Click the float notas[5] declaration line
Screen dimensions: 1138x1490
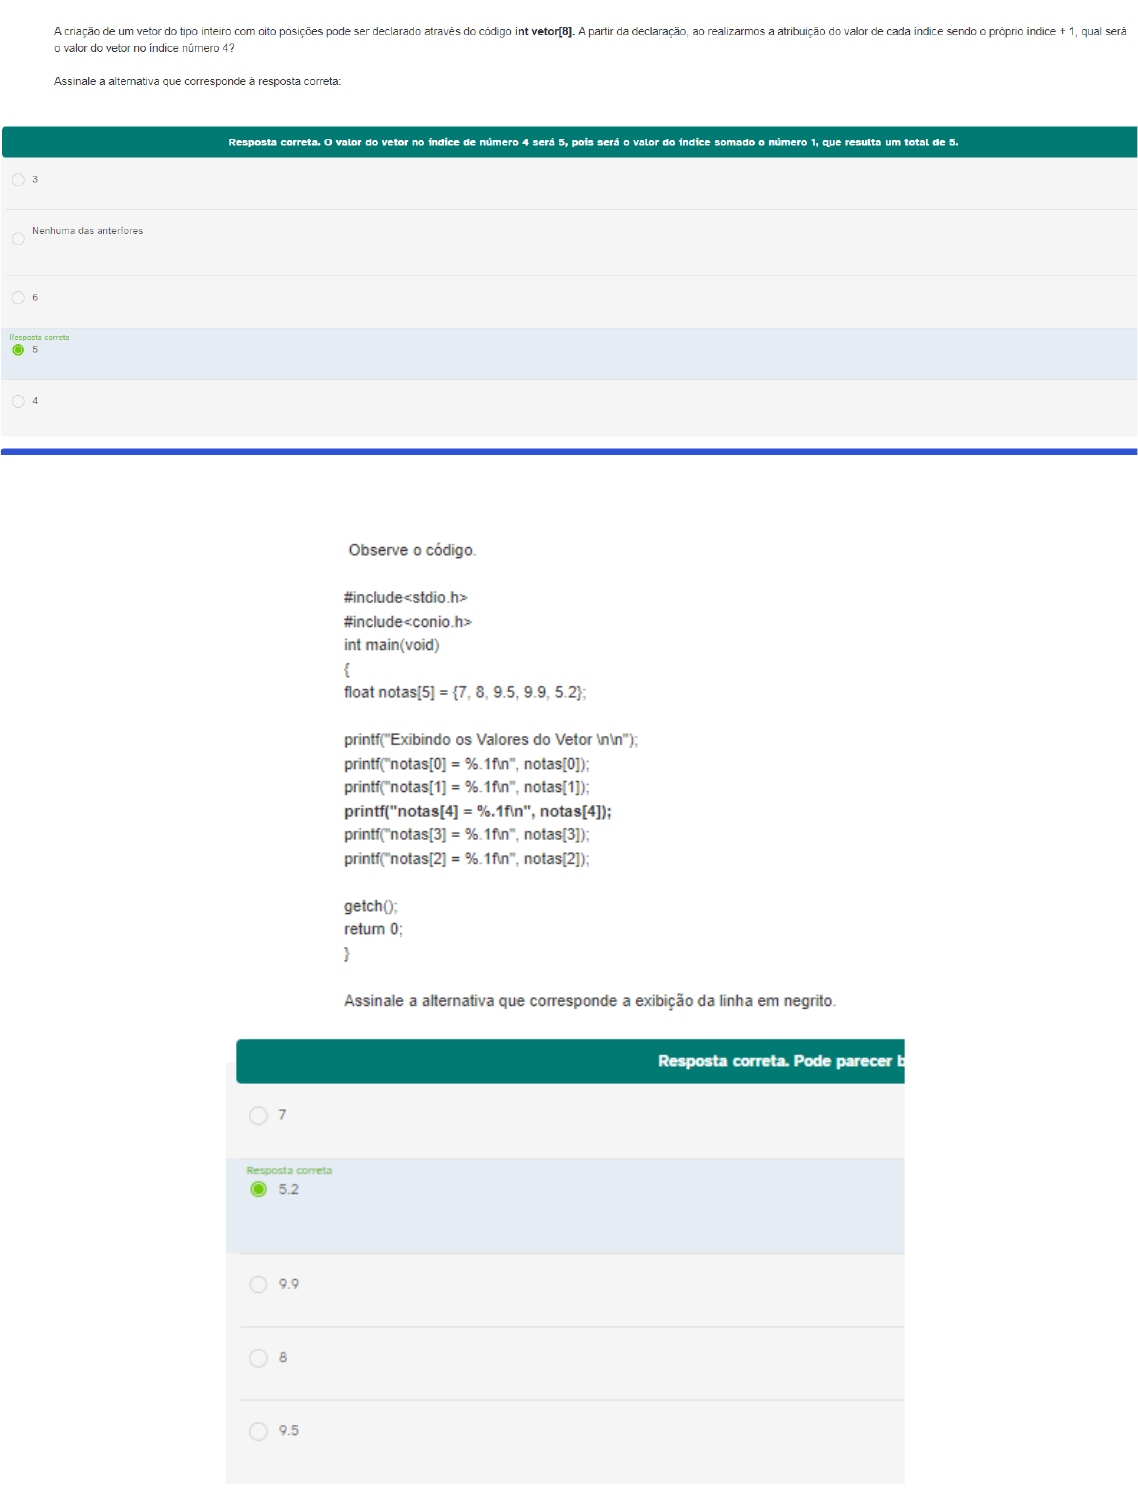pos(465,692)
